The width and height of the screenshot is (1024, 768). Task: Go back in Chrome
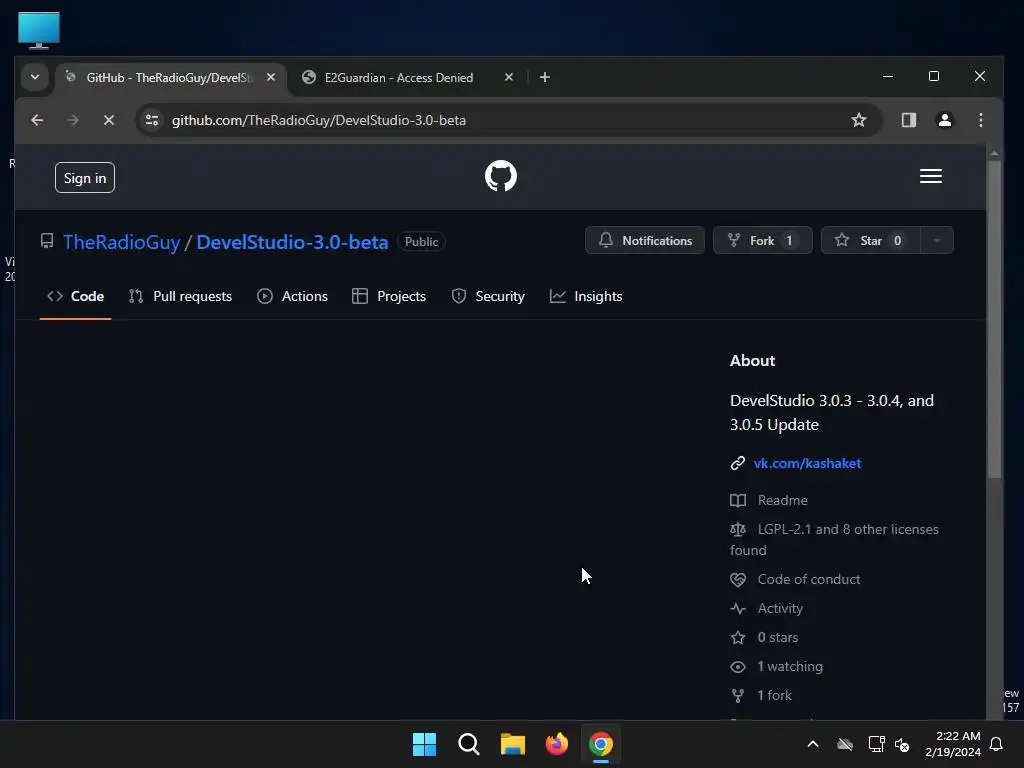click(37, 120)
